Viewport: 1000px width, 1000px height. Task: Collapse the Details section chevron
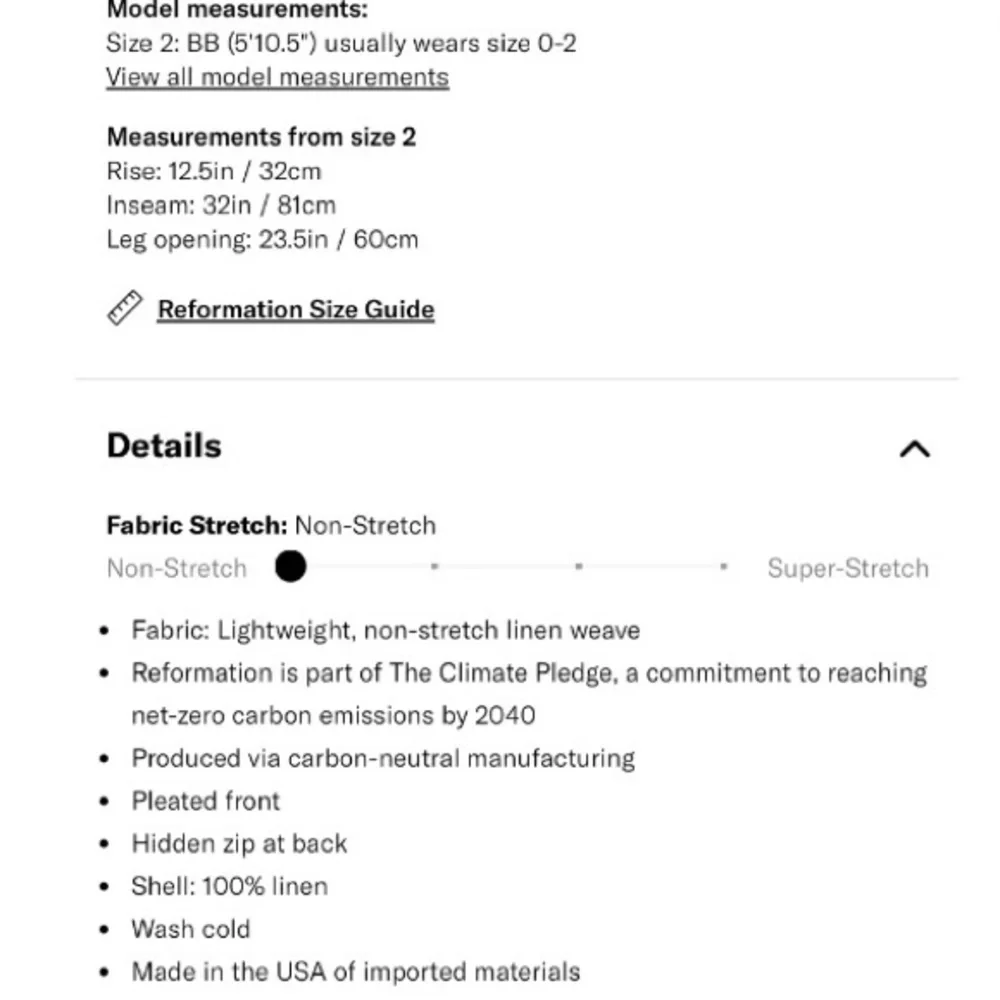tap(915, 449)
